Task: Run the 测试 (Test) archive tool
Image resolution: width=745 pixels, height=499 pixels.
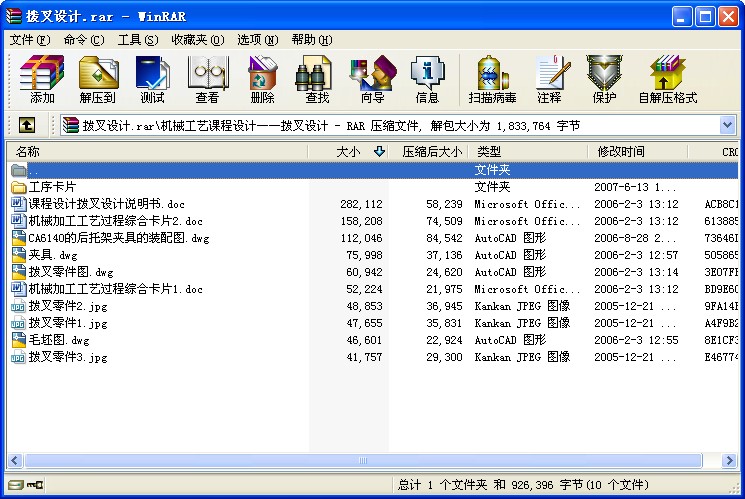Action: pos(152,79)
